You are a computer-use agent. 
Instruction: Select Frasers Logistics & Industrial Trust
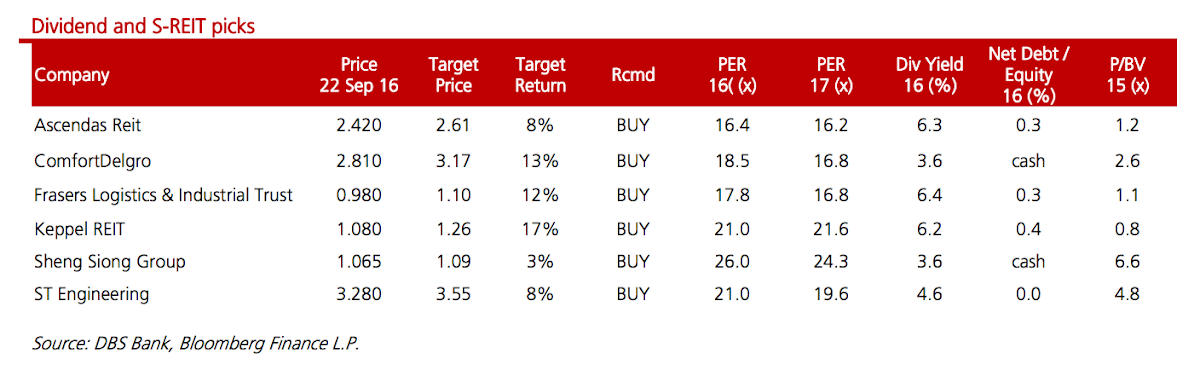(x=164, y=195)
